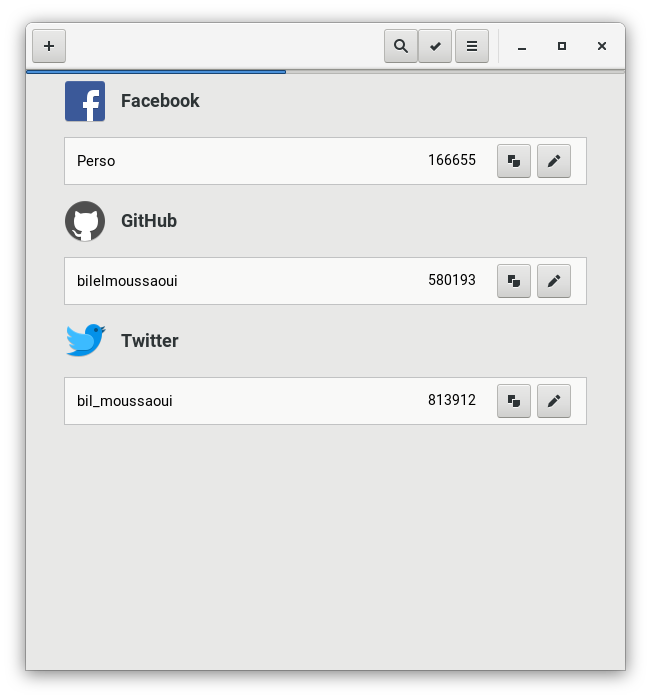Image resolution: width=651 pixels, height=699 pixels.
Task: Select the bilelmoussaoui account row
Action: pyautogui.click(x=326, y=281)
